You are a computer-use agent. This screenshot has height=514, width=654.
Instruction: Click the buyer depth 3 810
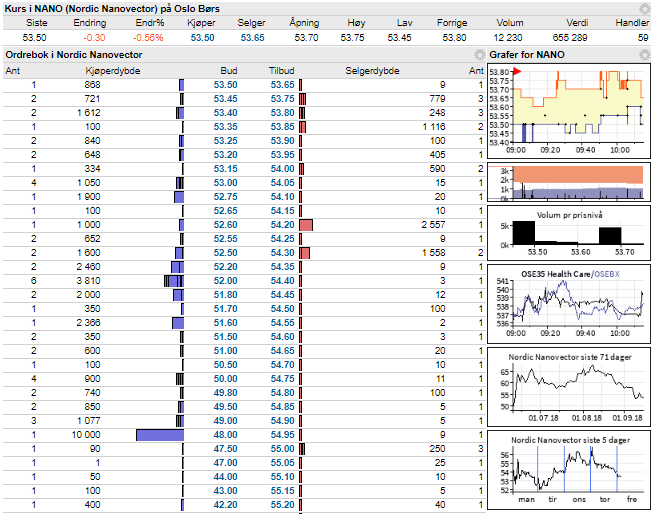pos(88,281)
